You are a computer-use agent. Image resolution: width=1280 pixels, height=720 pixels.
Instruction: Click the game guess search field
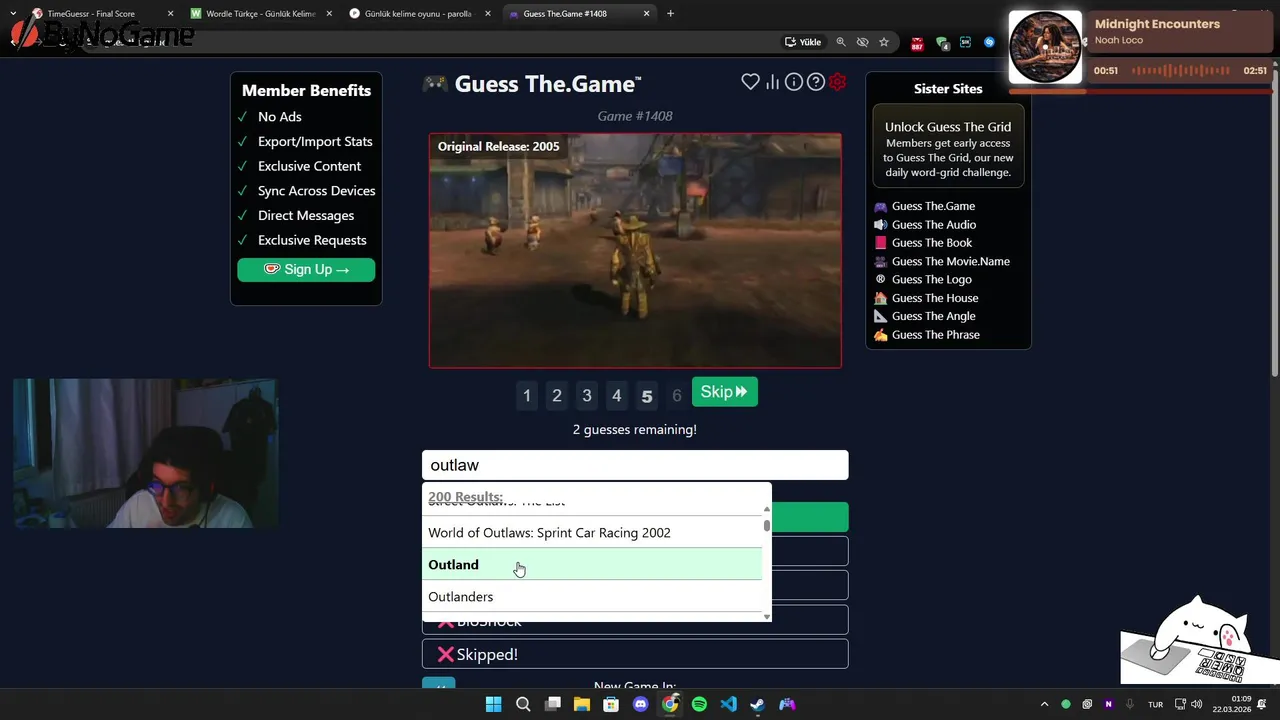tap(635, 465)
